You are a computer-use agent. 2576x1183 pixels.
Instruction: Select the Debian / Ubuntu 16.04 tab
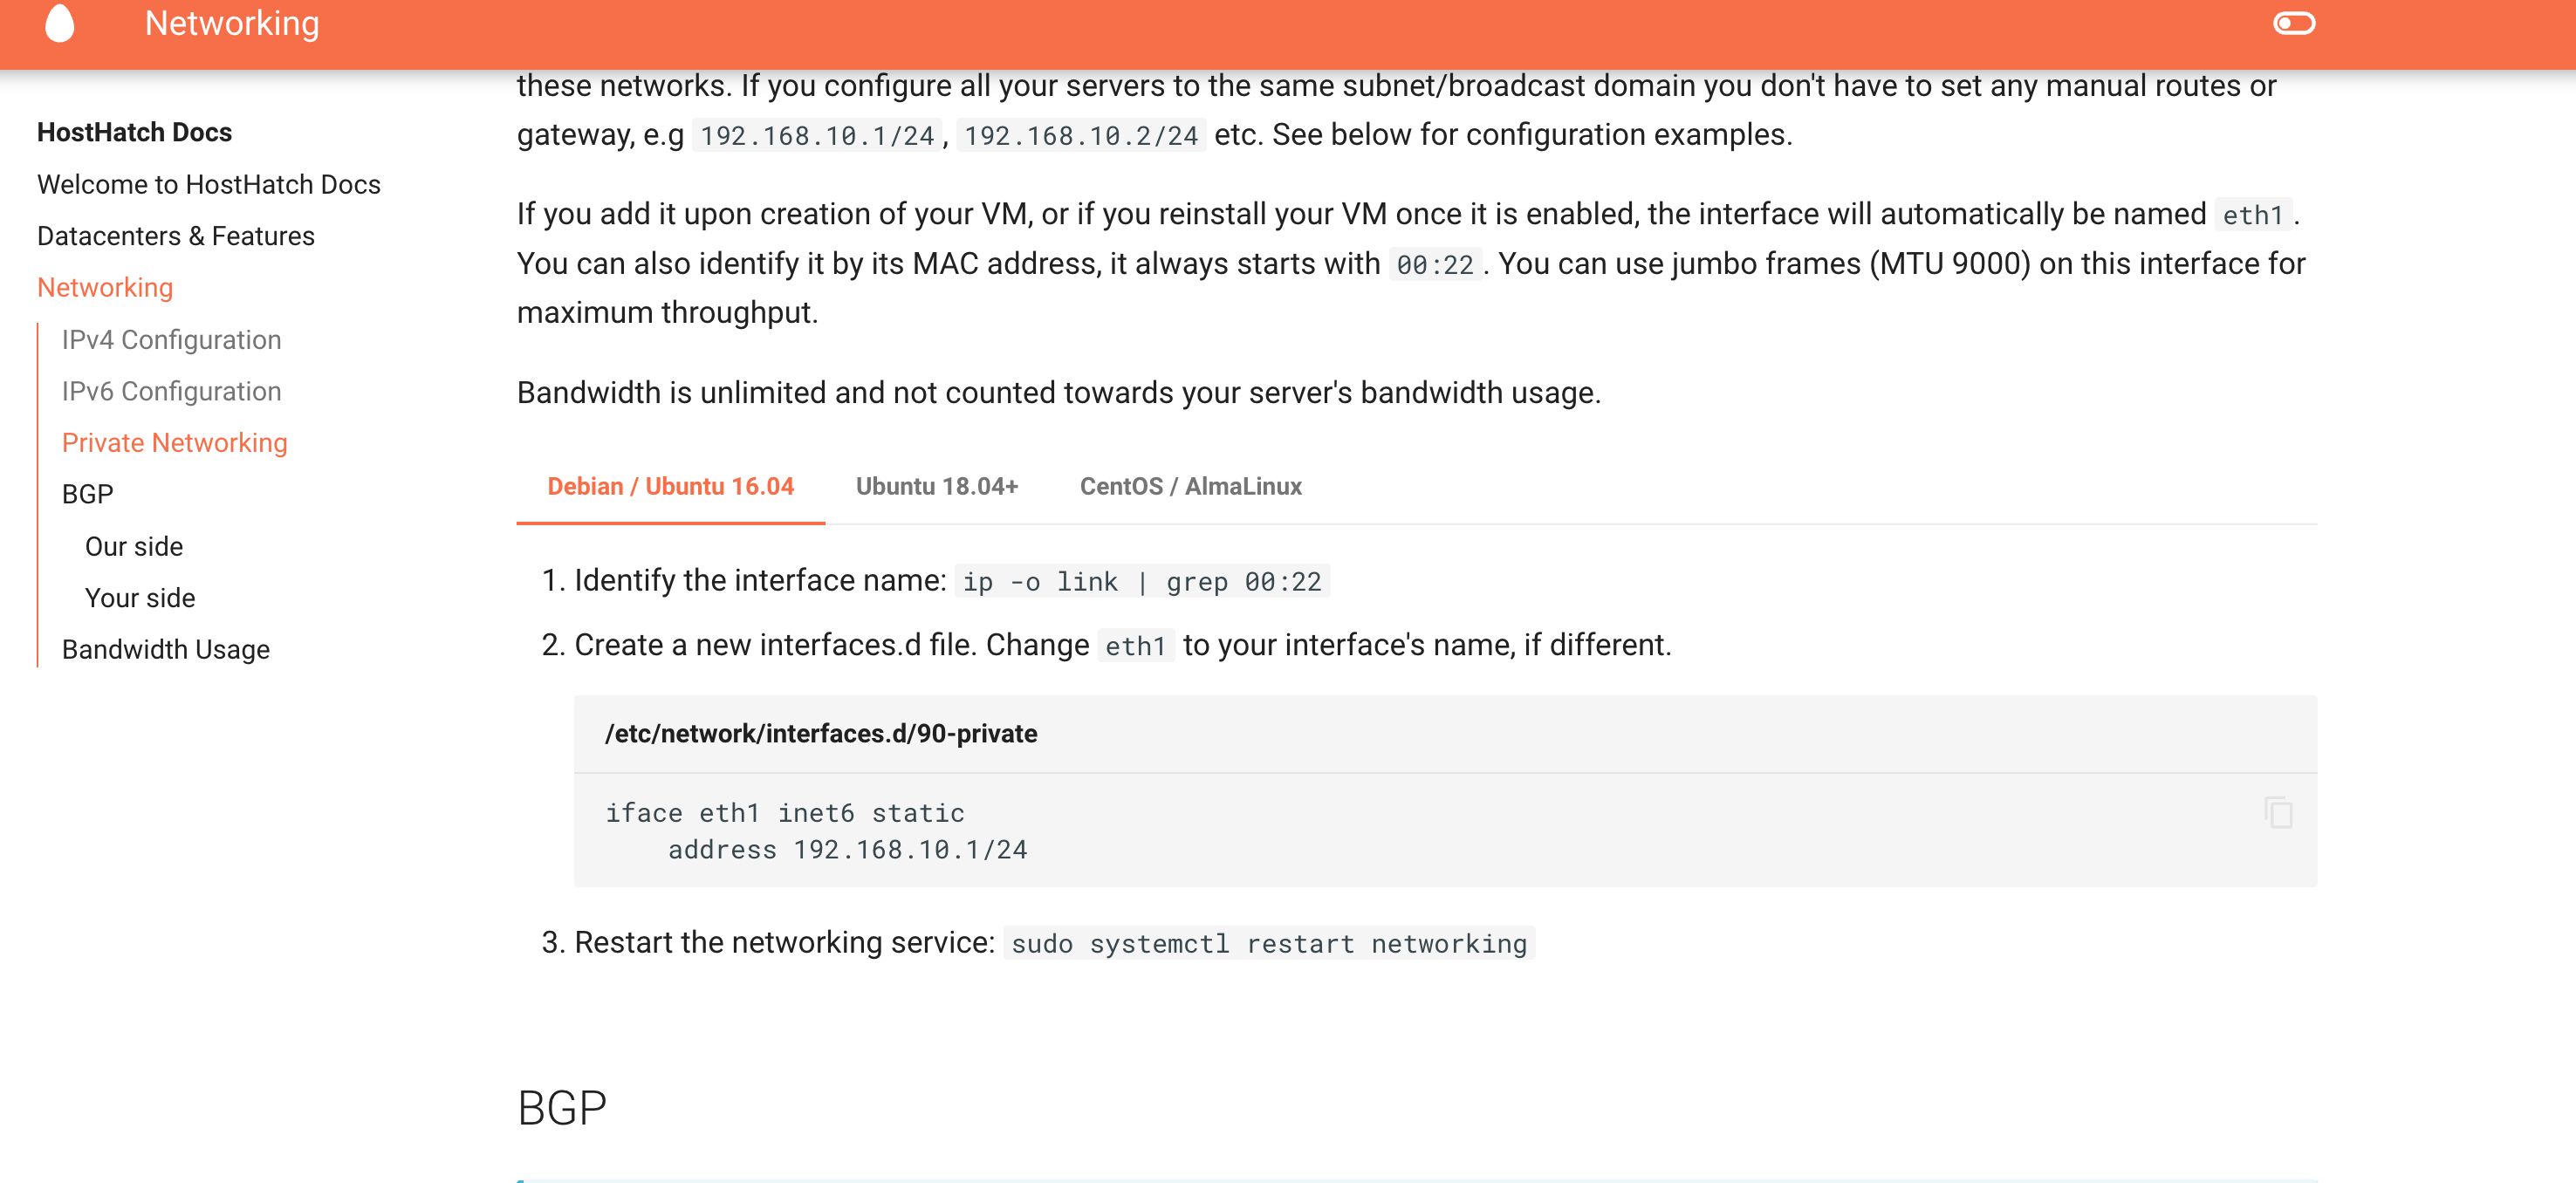[670, 487]
